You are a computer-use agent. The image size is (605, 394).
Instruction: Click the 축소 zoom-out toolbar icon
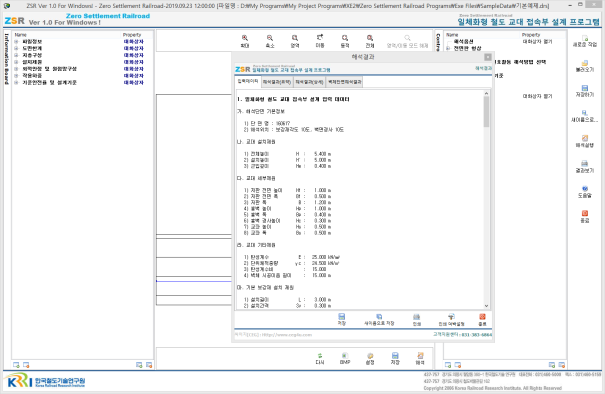[x=270, y=41]
